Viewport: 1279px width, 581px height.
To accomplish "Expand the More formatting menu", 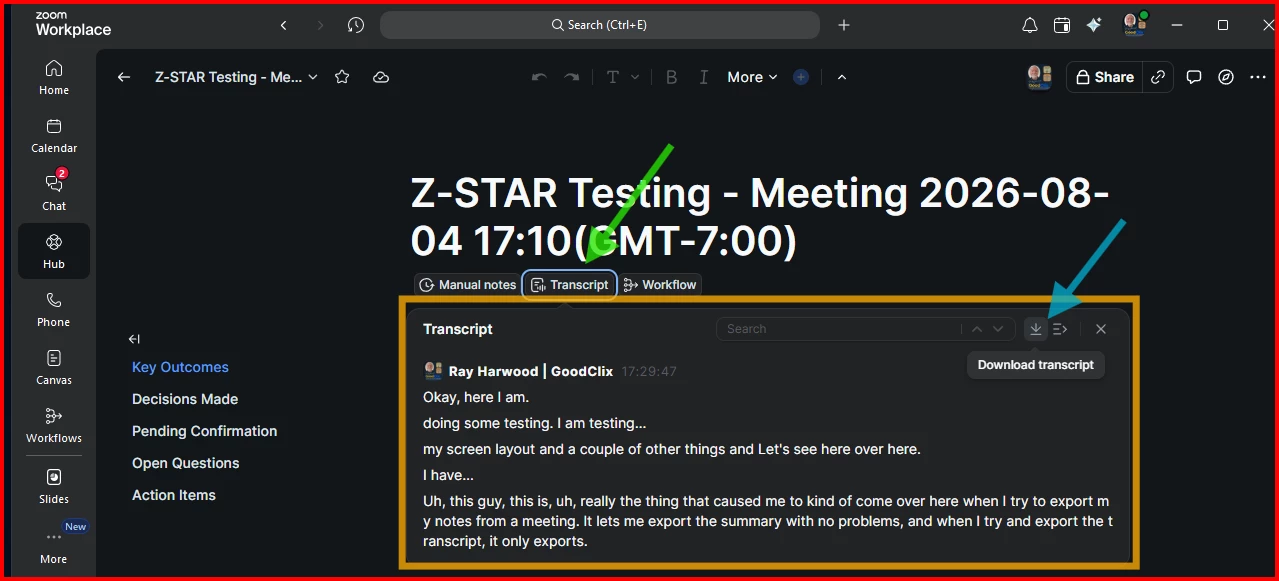I will click(x=752, y=77).
